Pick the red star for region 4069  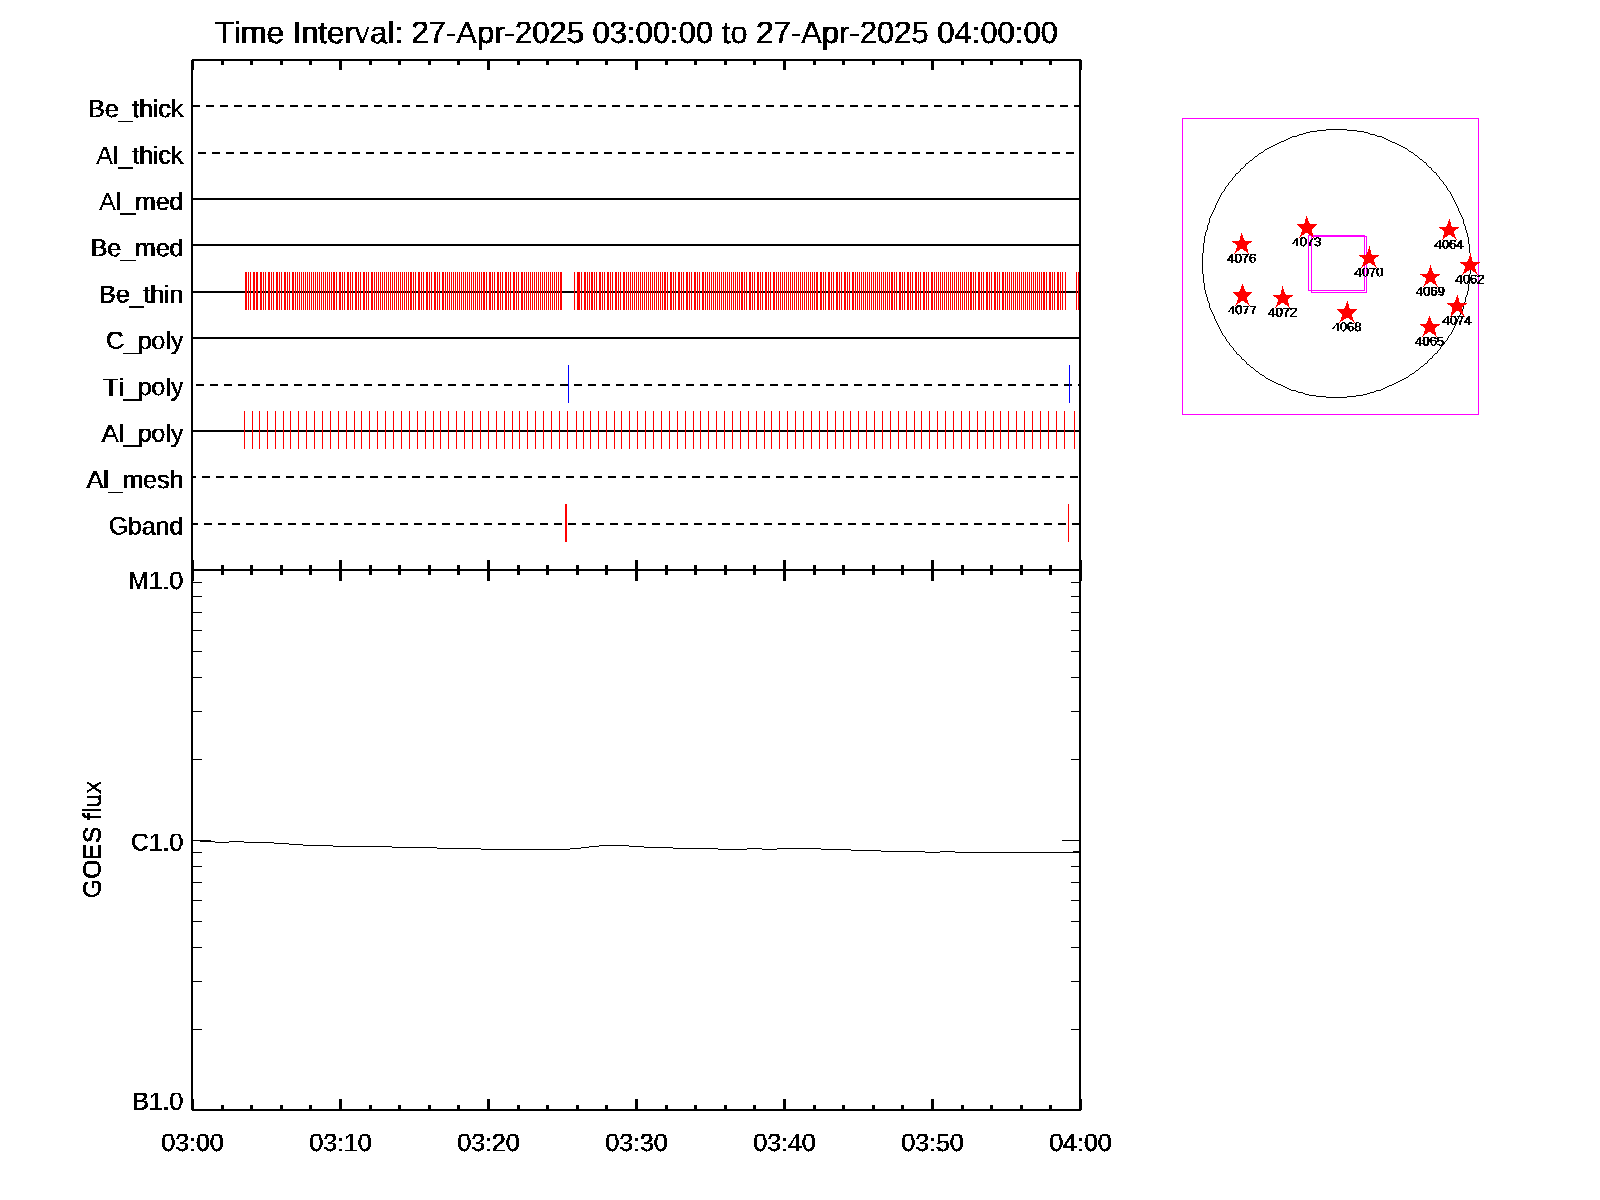[x=1430, y=277]
